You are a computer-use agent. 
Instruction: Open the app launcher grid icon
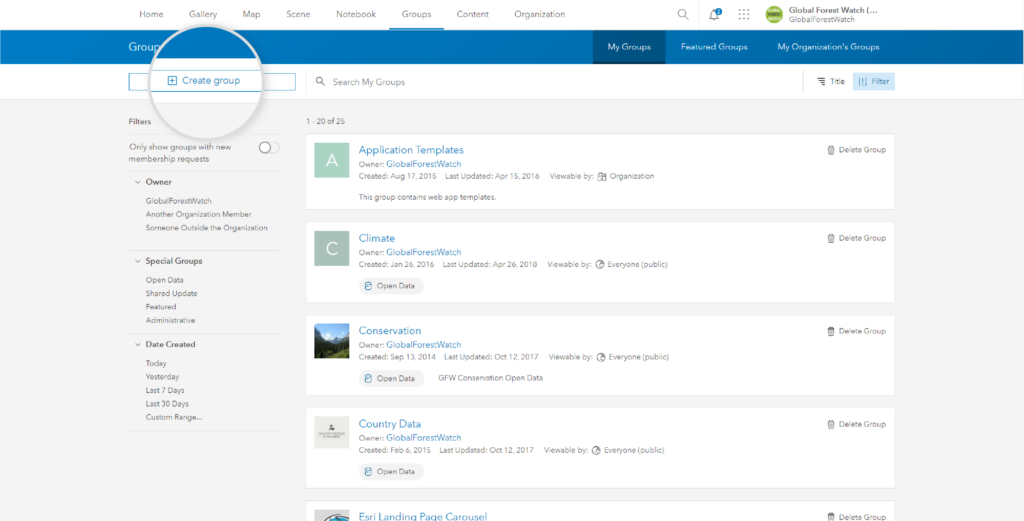[743, 14]
